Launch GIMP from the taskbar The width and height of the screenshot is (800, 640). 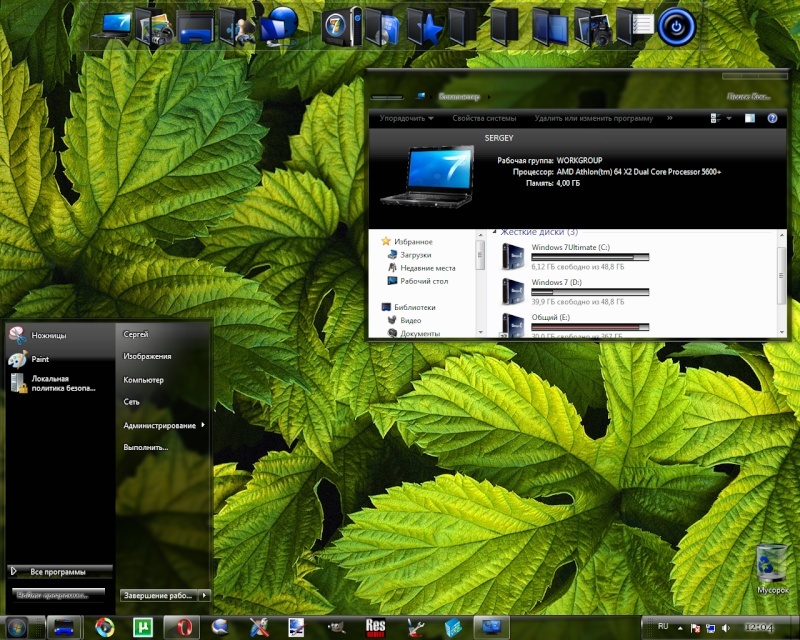click(337, 628)
